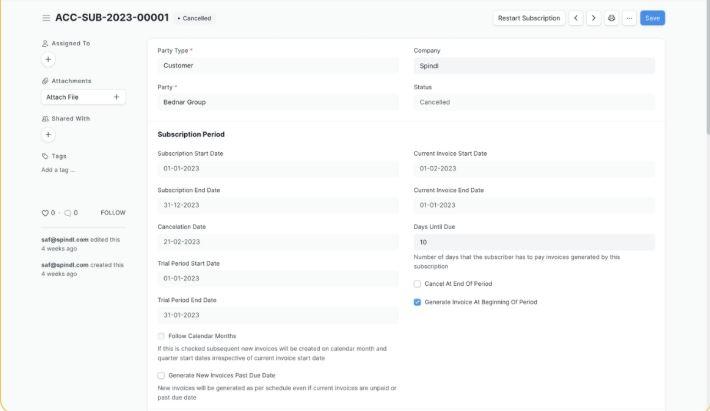Open comments via speech bubble icon
This screenshot has width=710, height=411.
67,212
